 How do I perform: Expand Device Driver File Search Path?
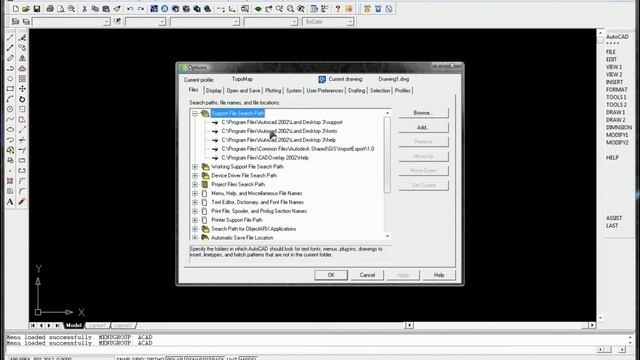195,176
